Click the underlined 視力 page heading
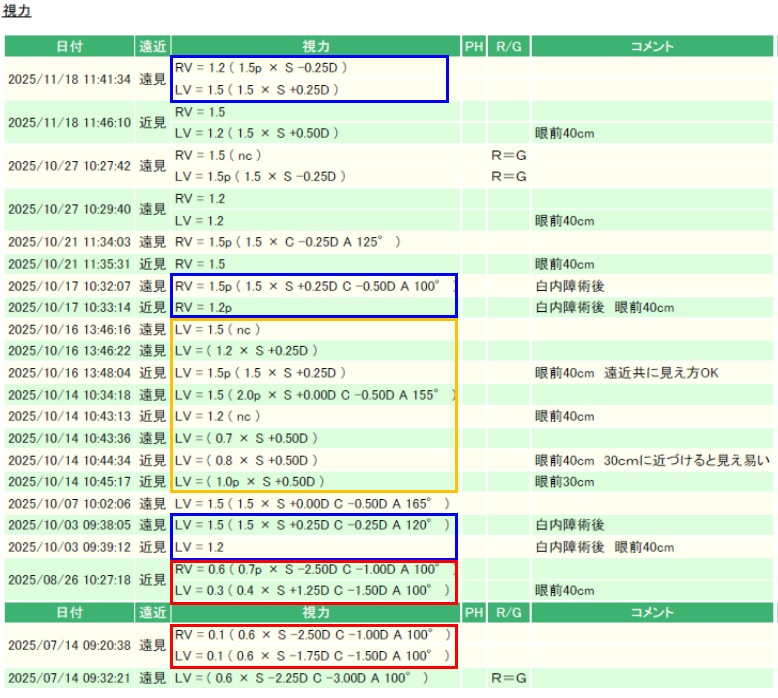 [x=17, y=12]
